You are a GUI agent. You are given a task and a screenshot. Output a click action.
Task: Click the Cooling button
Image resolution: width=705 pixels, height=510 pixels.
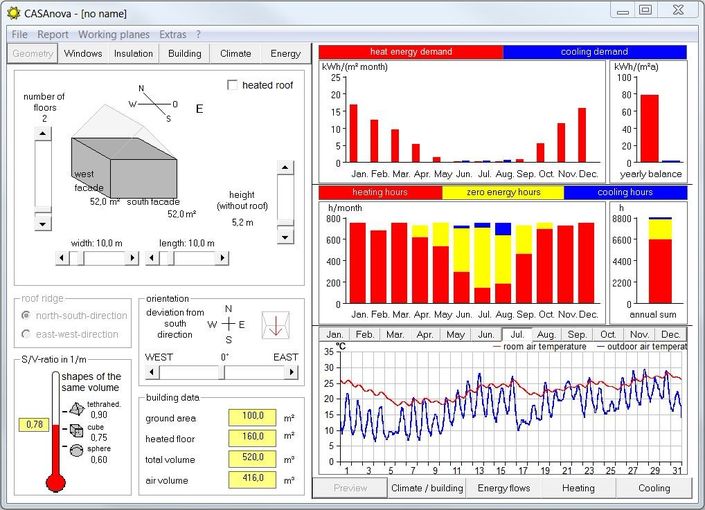[x=654, y=488]
